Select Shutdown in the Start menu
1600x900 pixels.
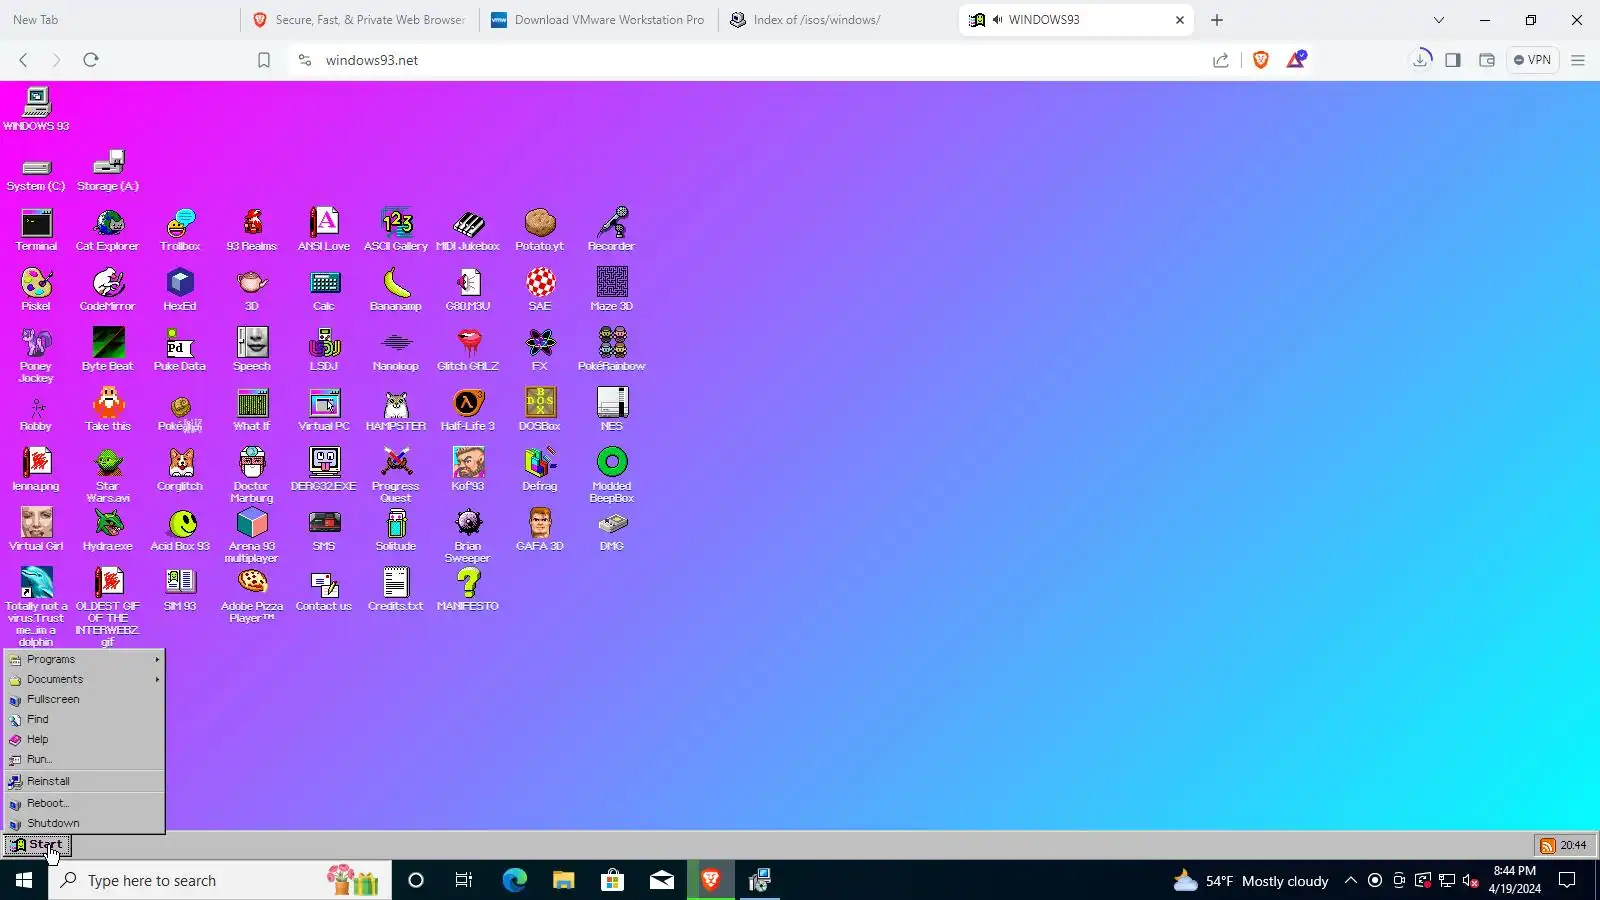(x=85, y=824)
